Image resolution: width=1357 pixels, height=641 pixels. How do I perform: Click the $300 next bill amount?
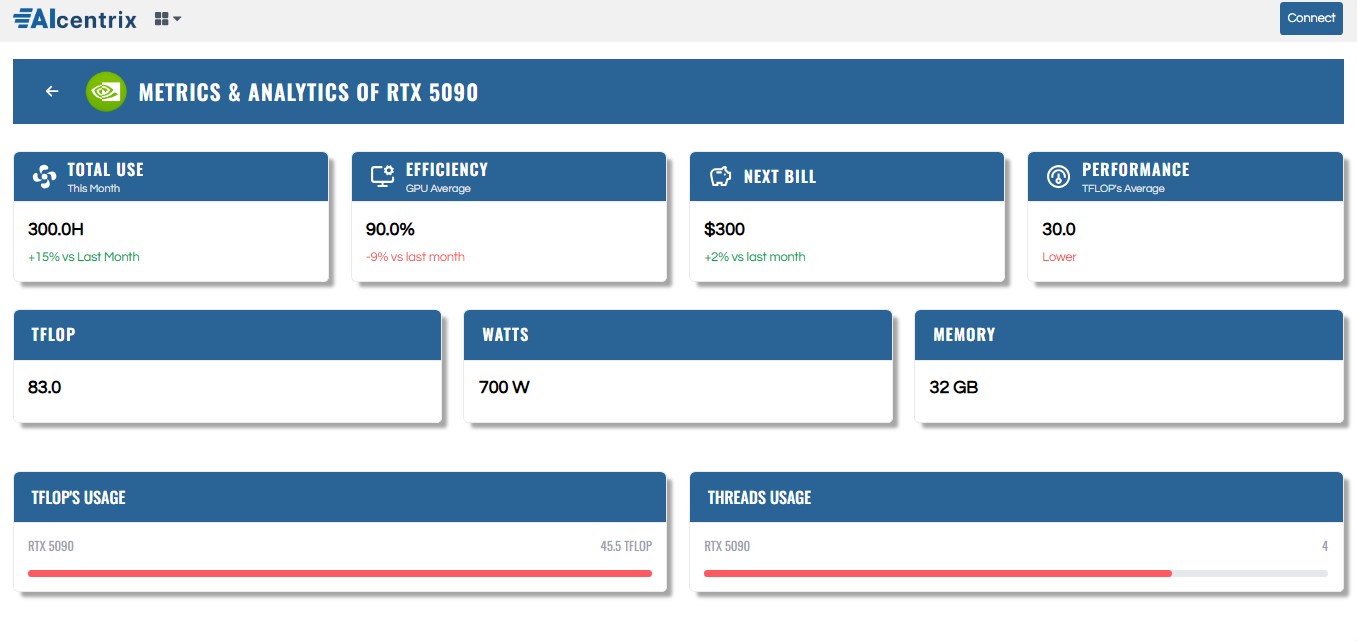(x=725, y=229)
